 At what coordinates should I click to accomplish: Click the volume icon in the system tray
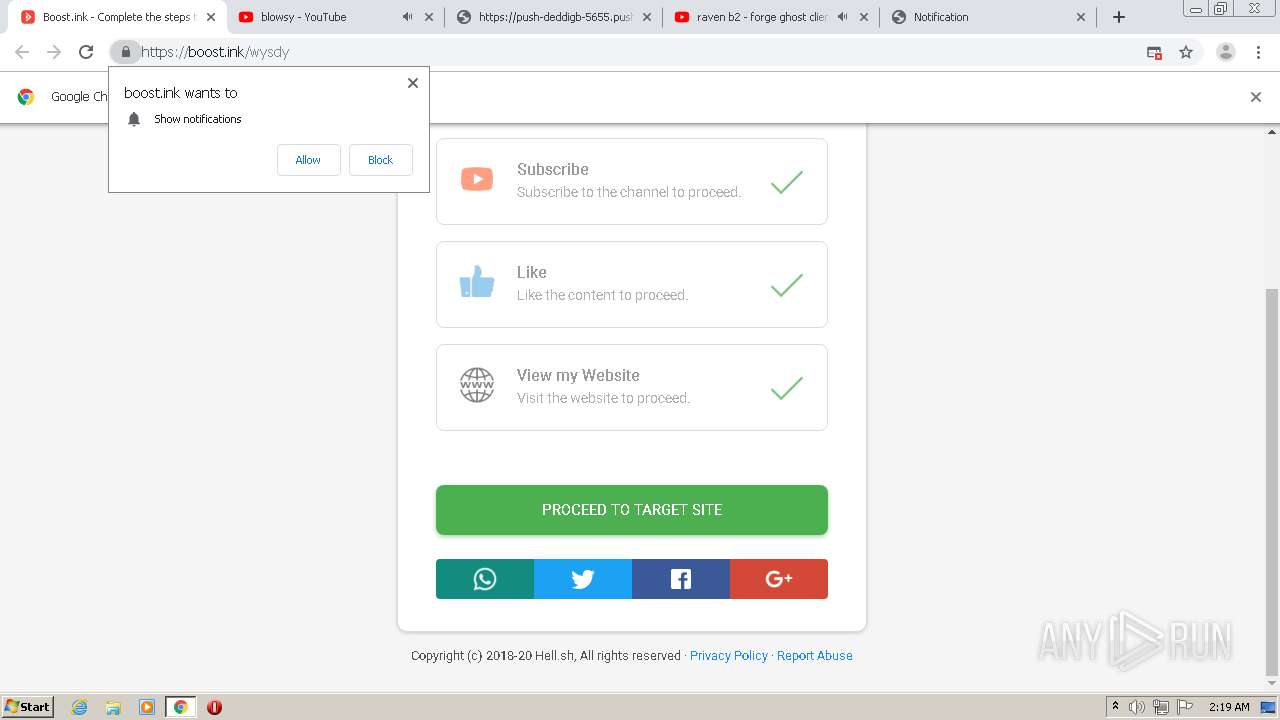point(1137,707)
